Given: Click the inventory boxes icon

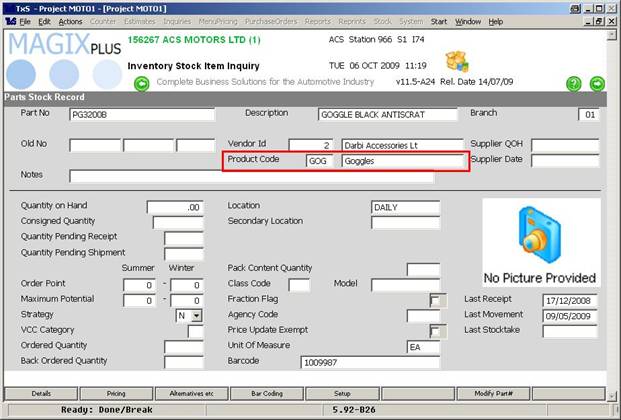Looking at the screenshot, I should coord(457,61).
